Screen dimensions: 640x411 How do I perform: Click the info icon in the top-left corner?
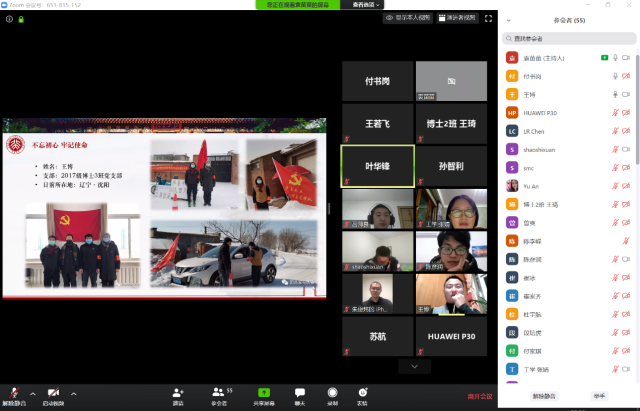point(9,19)
